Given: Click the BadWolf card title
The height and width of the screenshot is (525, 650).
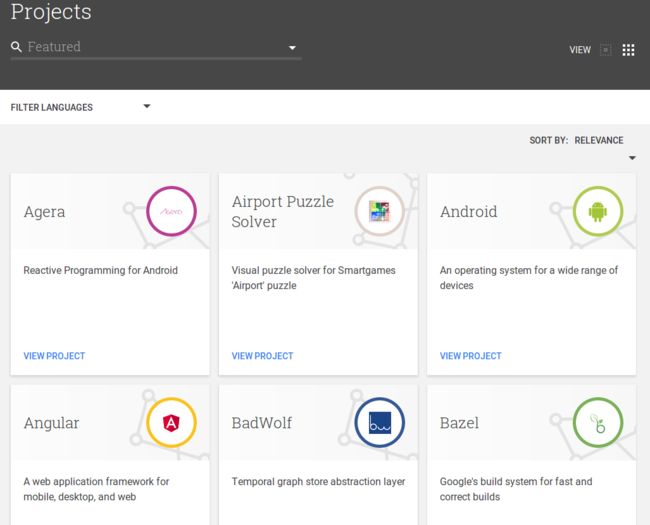Looking at the screenshot, I should (262, 423).
